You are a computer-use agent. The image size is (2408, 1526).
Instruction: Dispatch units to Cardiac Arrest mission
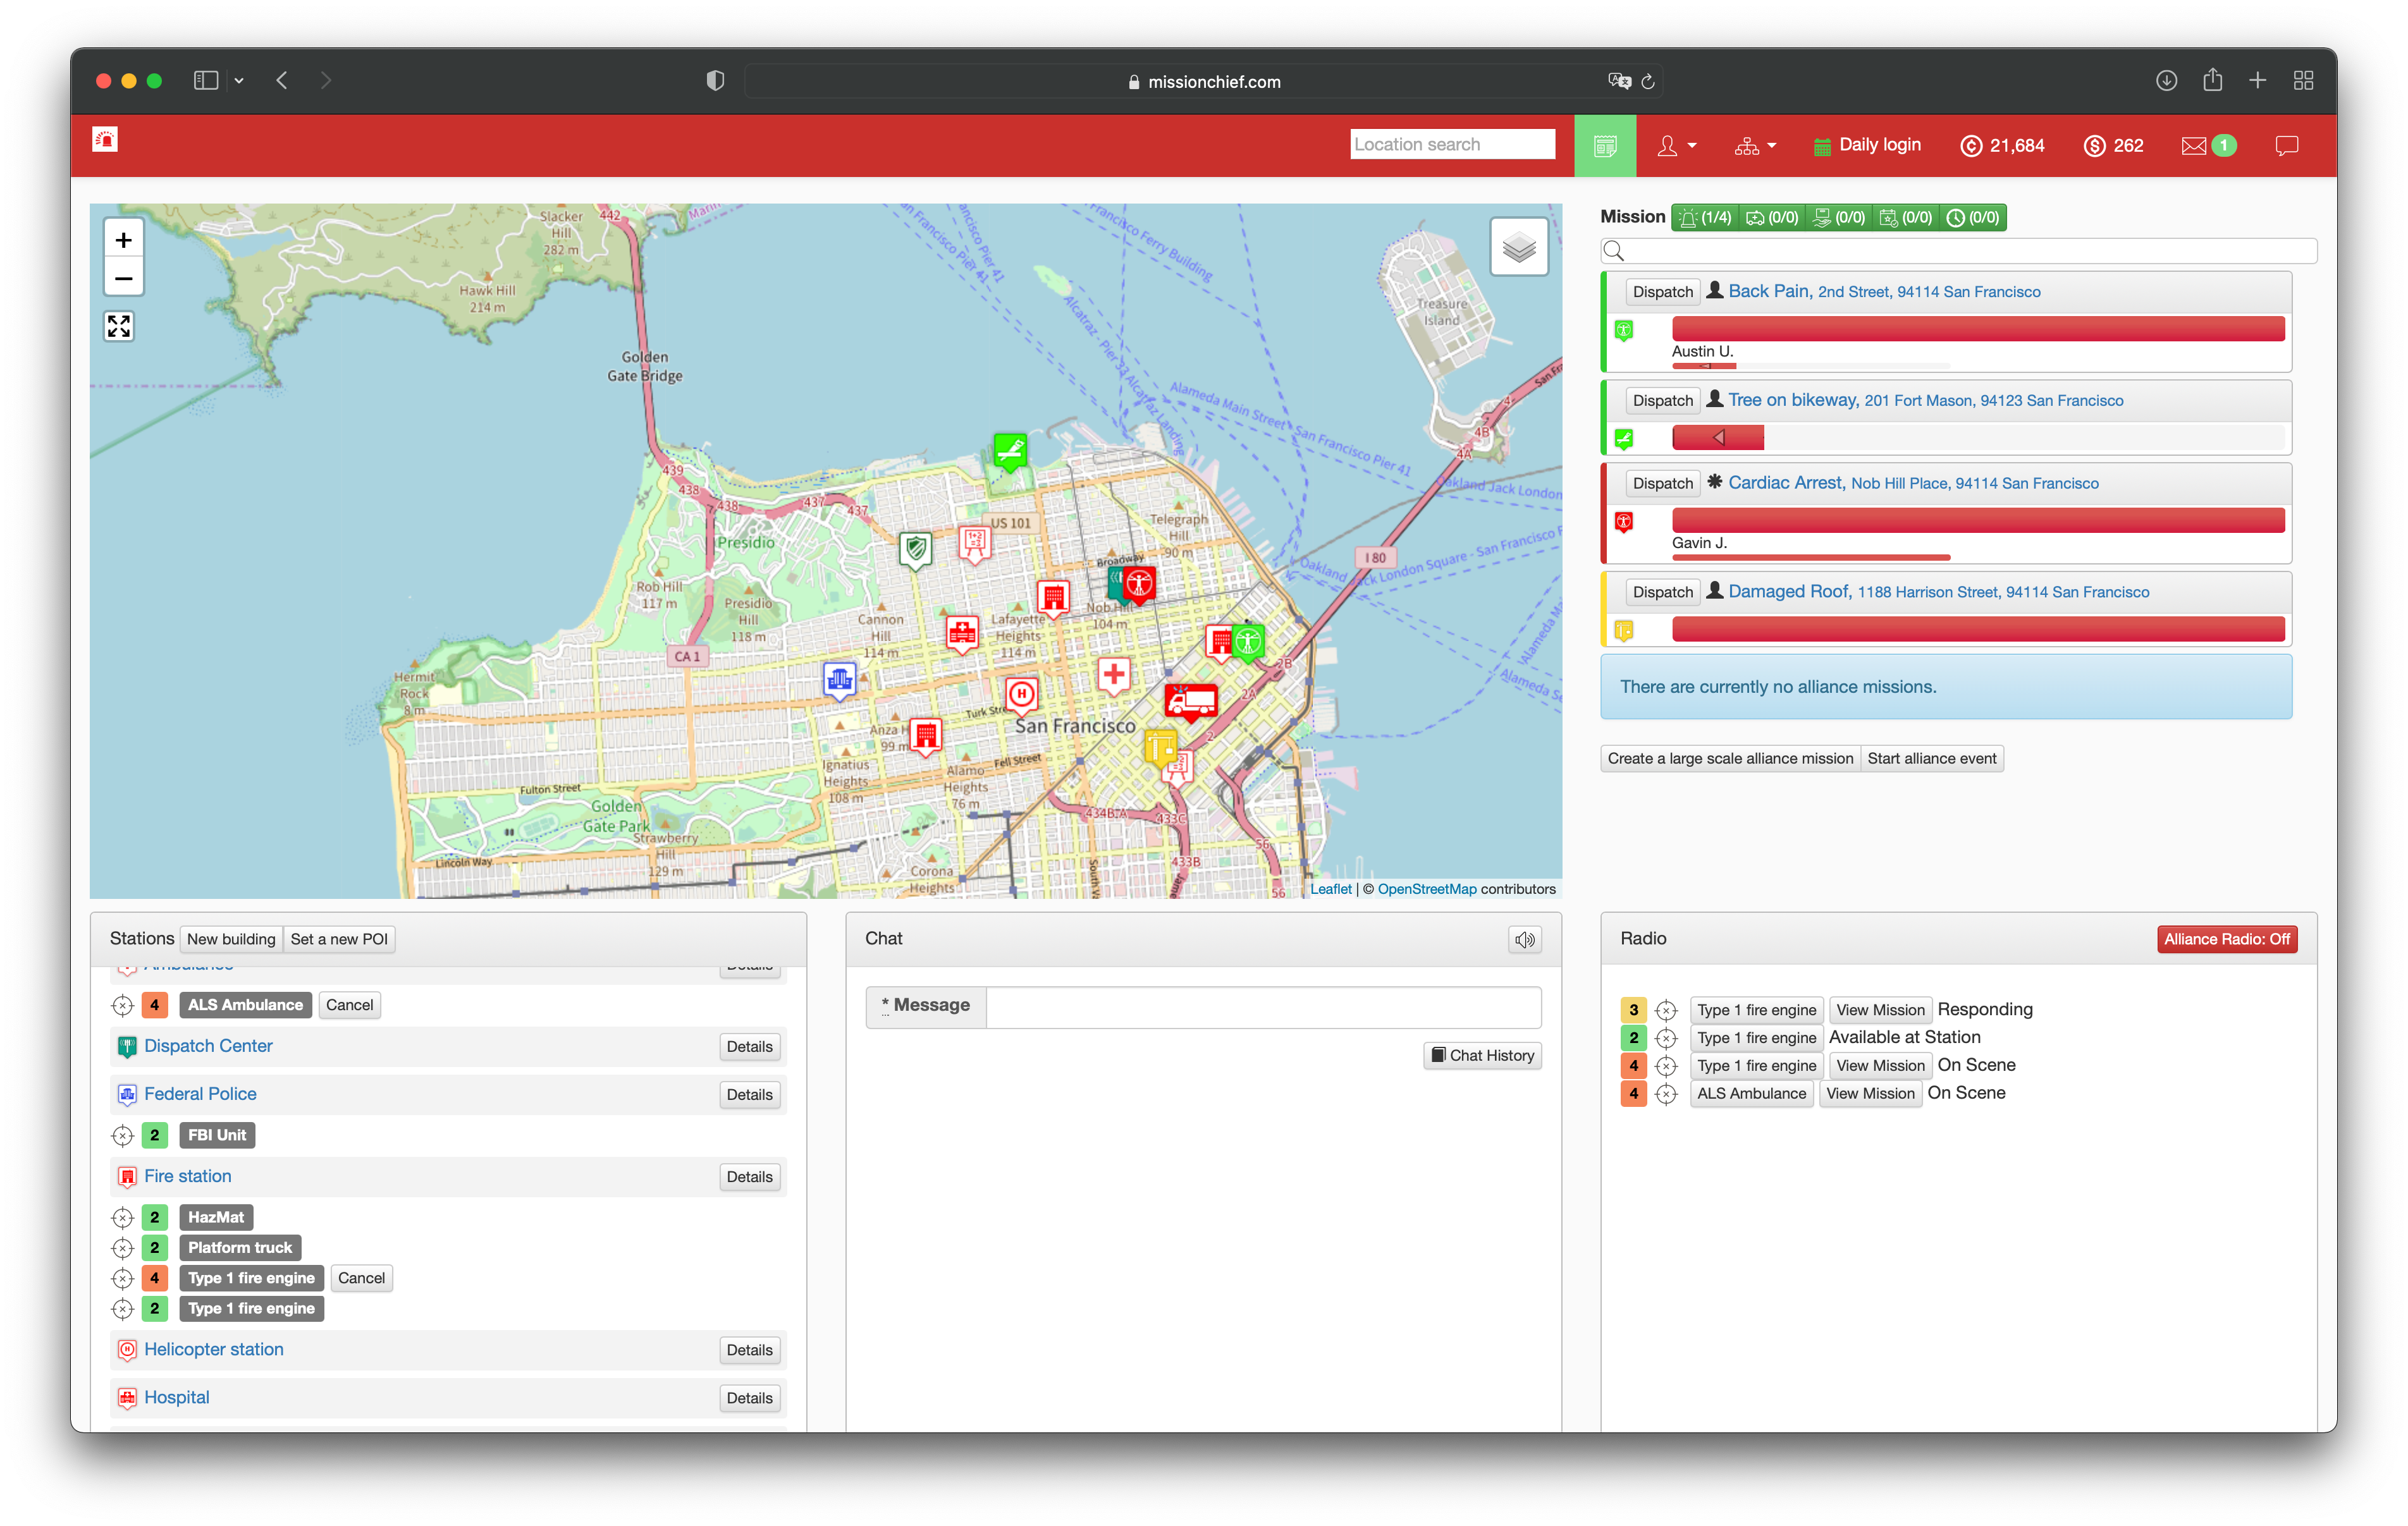coord(1662,483)
